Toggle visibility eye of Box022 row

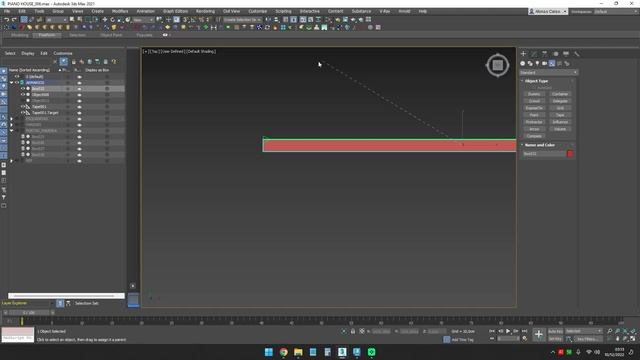[23, 89]
